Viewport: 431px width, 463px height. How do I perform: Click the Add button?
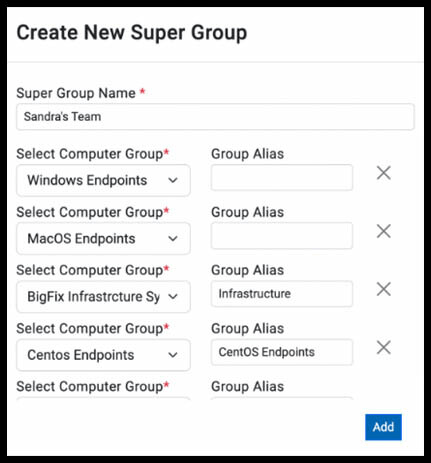[x=383, y=427]
